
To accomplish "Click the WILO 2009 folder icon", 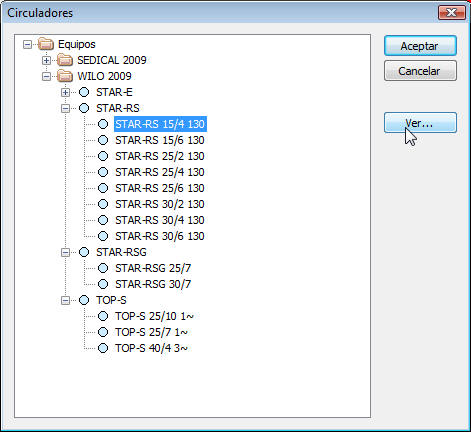I will [x=65, y=76].
